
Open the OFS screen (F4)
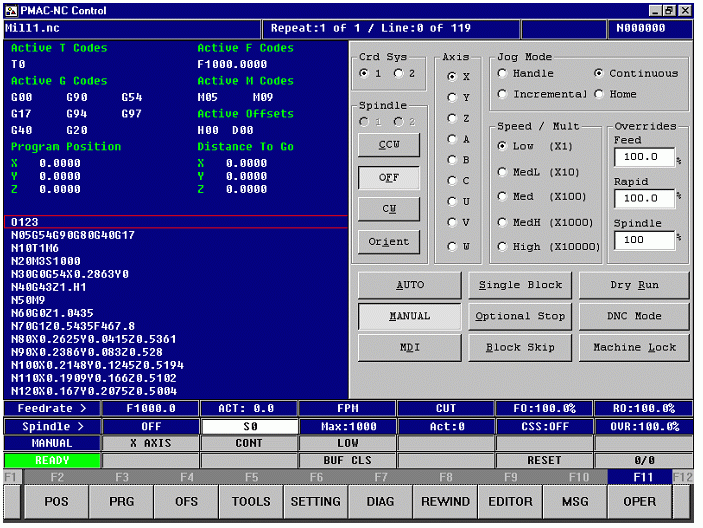(x=186, y=502)
